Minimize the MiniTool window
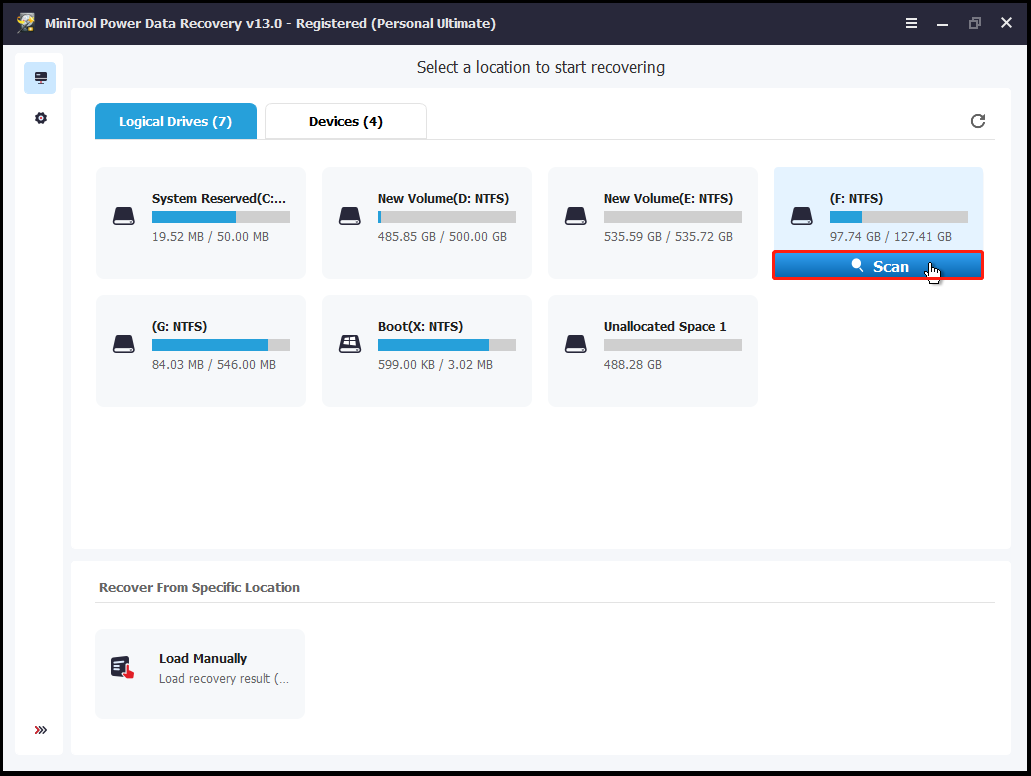The height and width of the screenshot is (776, 1031). (942, 24)
